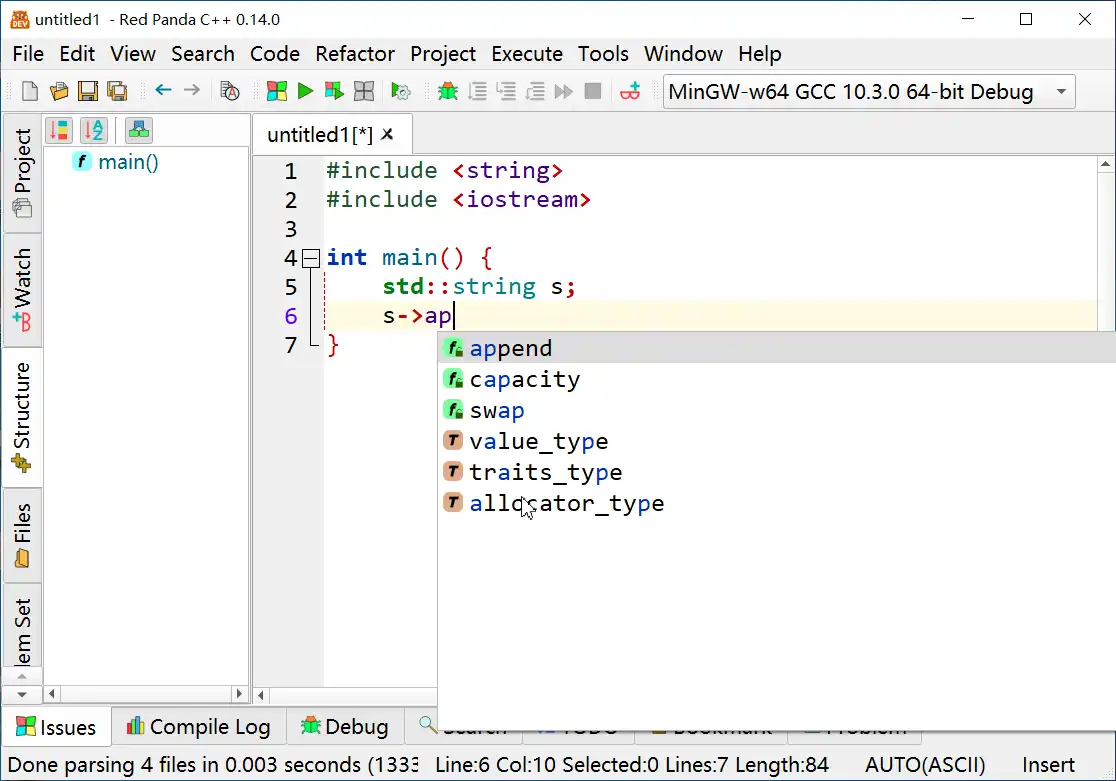The width and height of the screenshot is (1116, 781).
Task: Create a new file
Action: coord(28,90)
